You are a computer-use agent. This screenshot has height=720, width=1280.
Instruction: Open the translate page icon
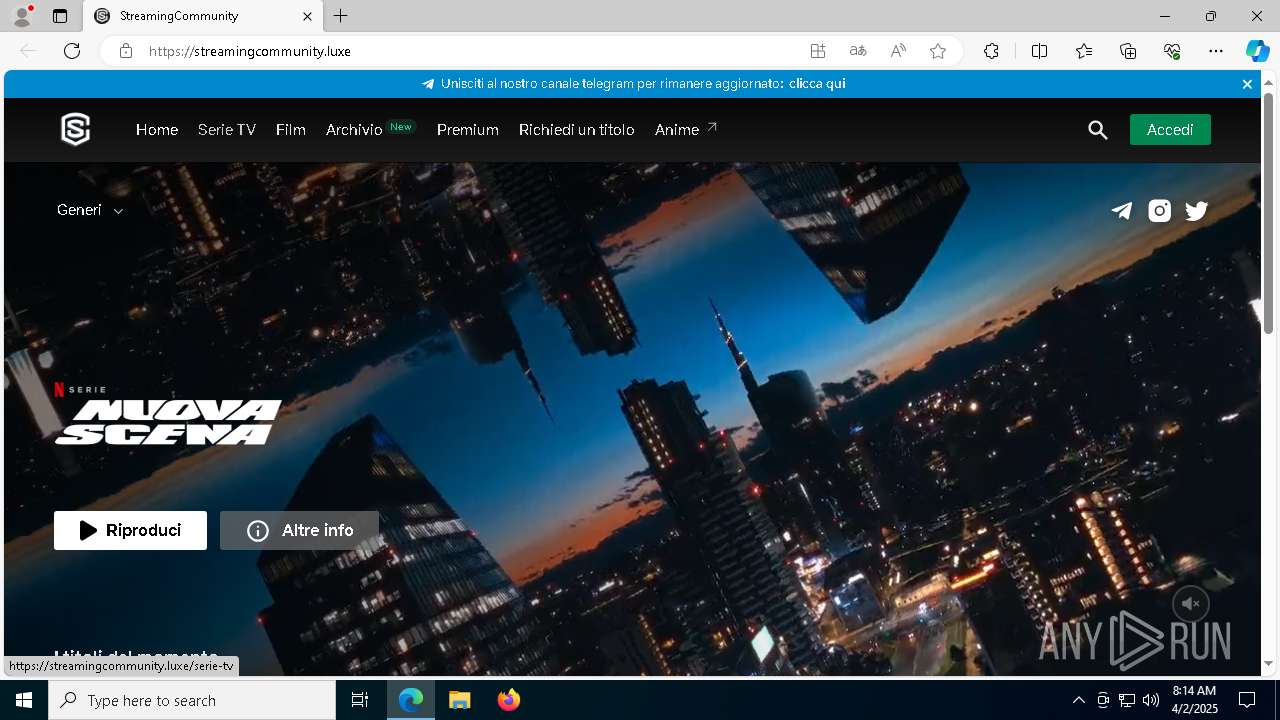(x=858, y=51)
